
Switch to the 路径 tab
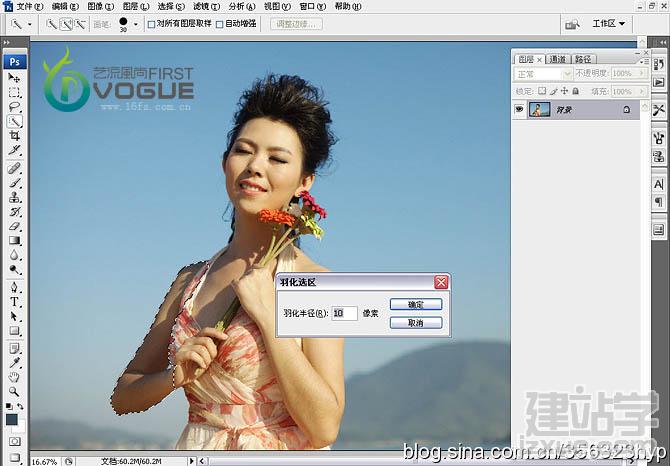tap(583, 59)
